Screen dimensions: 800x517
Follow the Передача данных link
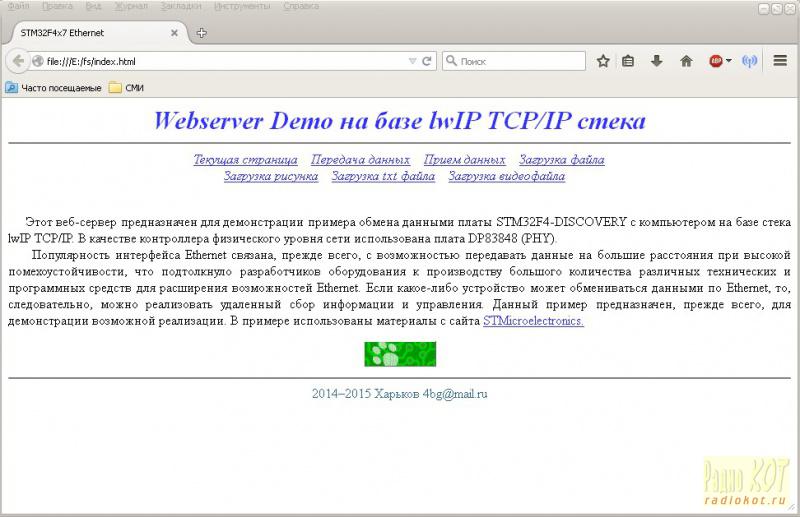click(x=360, y=160)
